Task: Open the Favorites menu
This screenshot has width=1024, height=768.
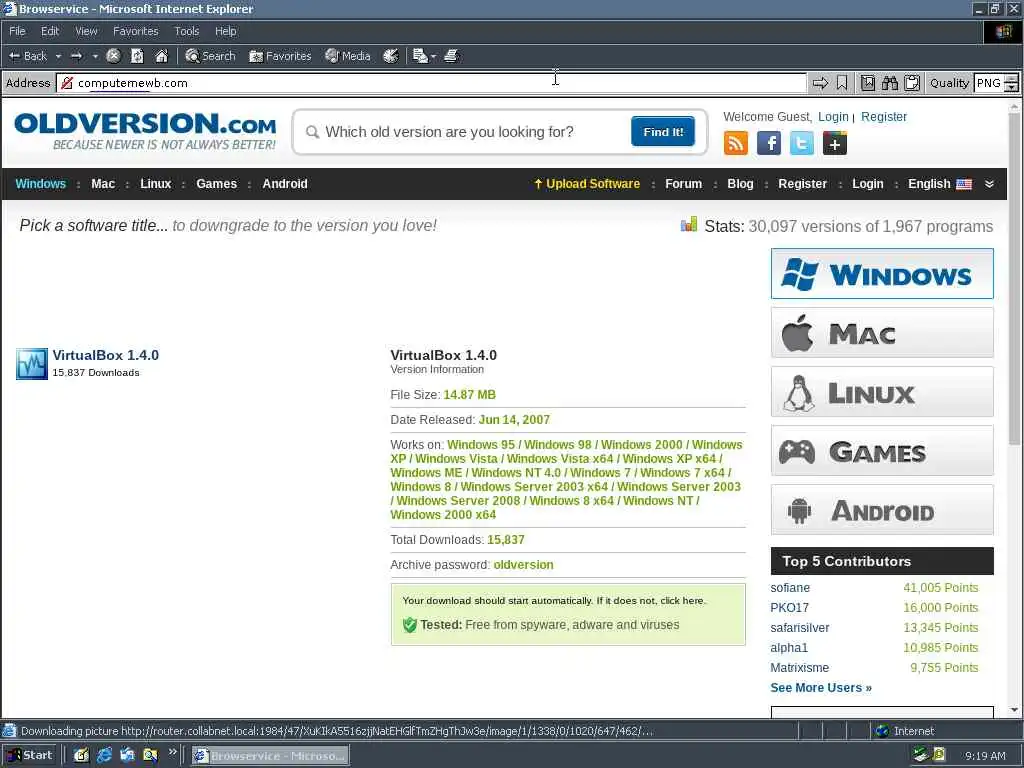Action: [136, 31]
